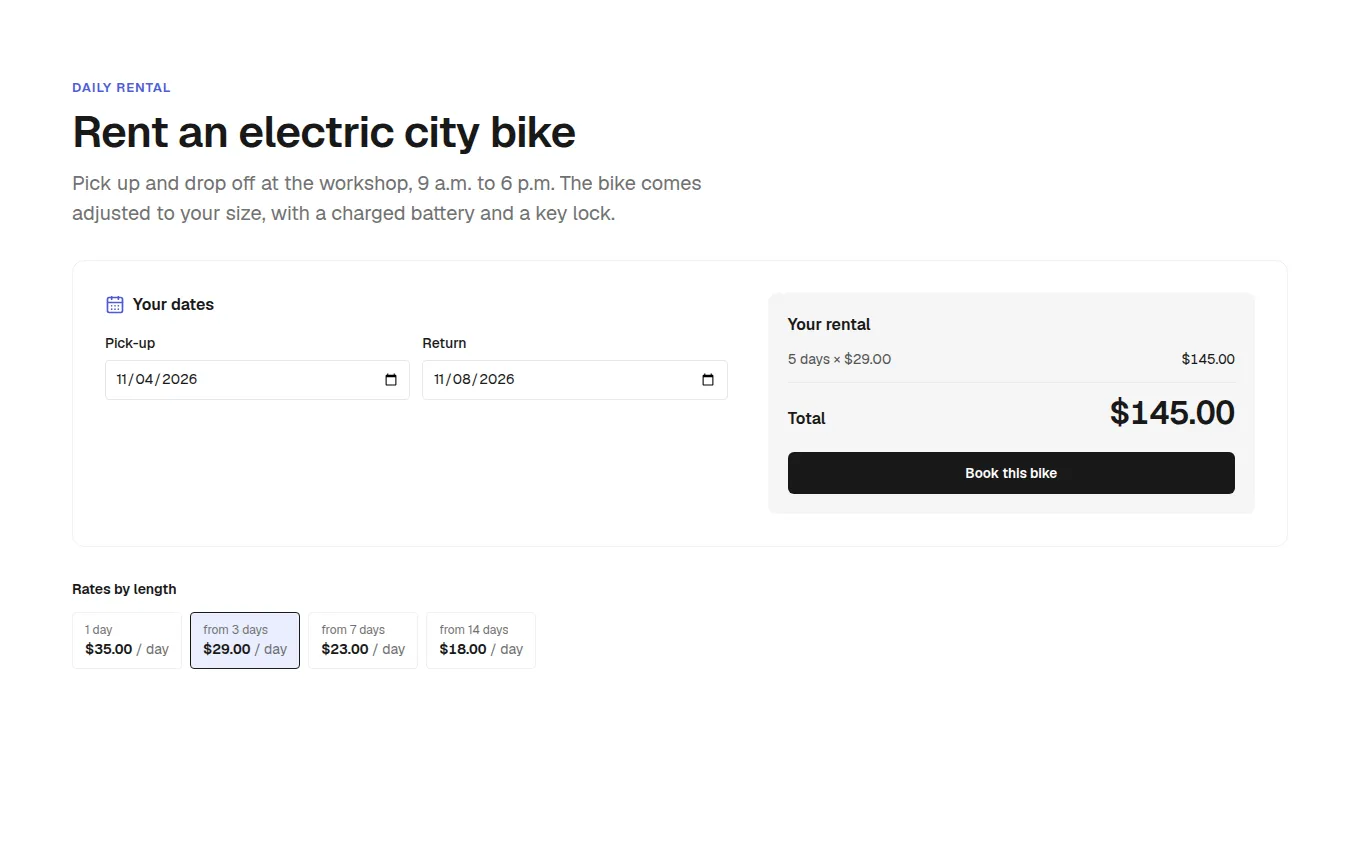The height and width of the screenshot is (850, 1360).
Task: Open the Return date calendar picker
Action: pyautogui.click(x=708, y=380)
